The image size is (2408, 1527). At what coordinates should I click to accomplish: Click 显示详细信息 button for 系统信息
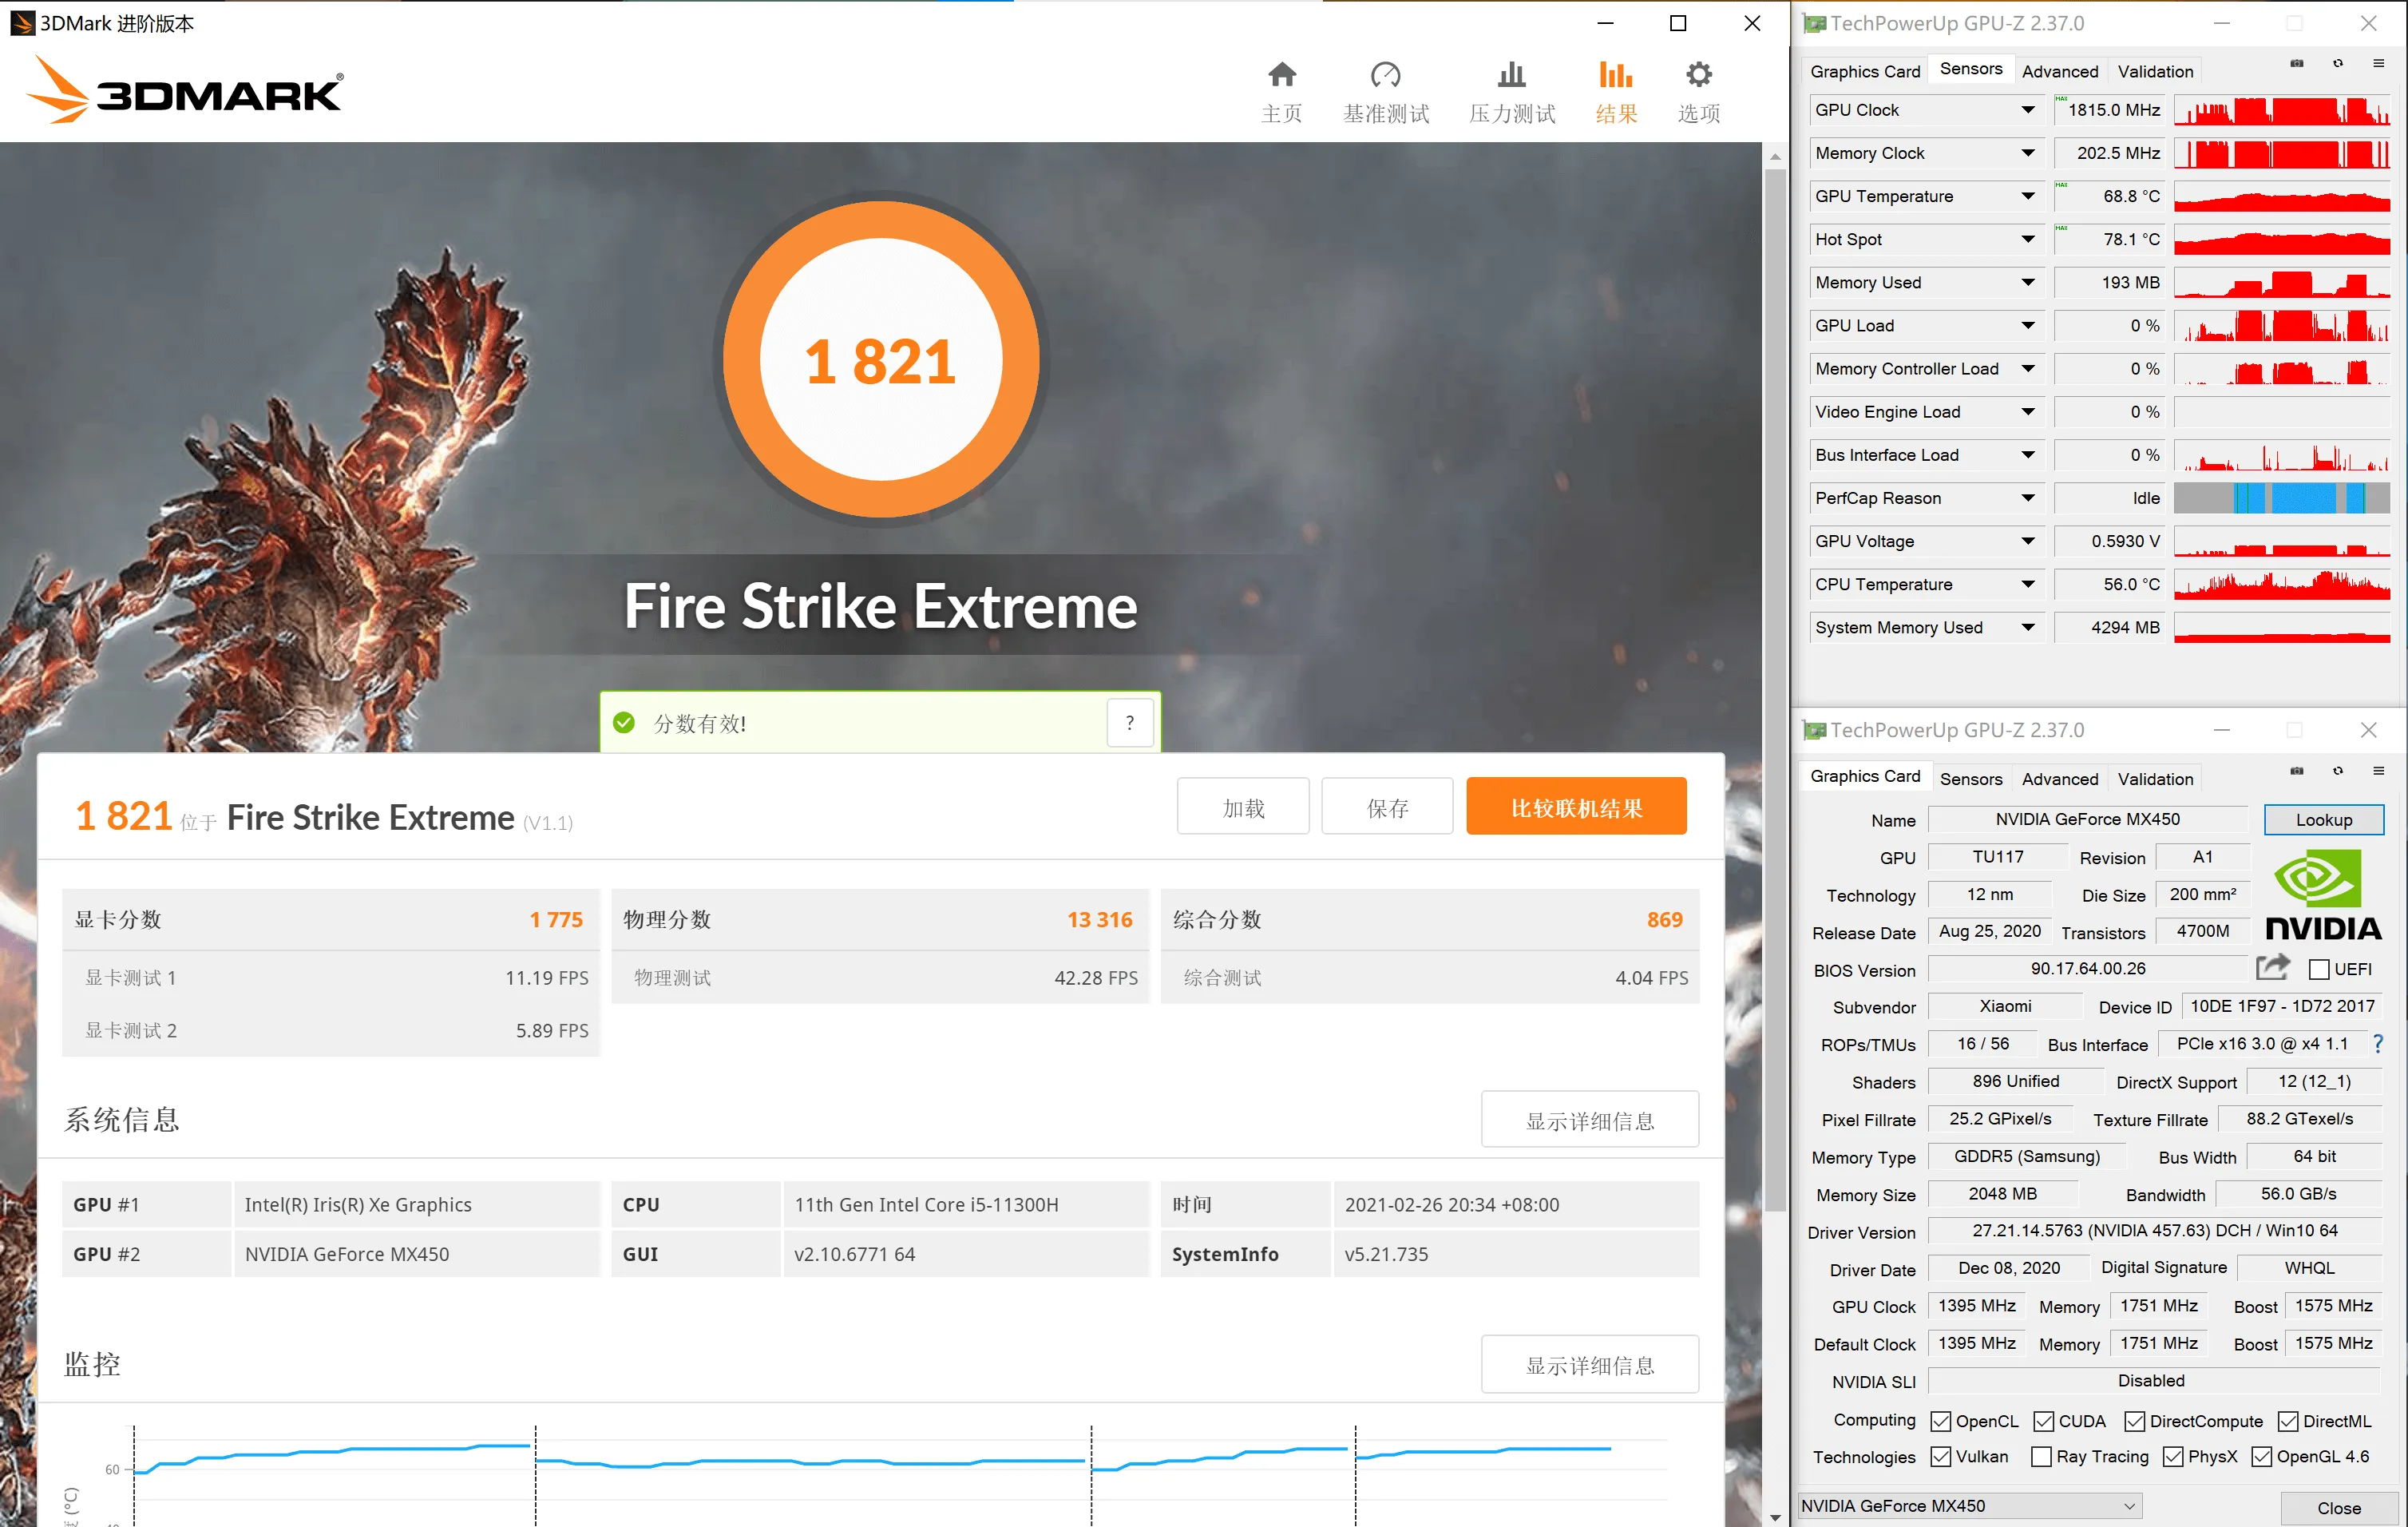pos(1589,1119)
